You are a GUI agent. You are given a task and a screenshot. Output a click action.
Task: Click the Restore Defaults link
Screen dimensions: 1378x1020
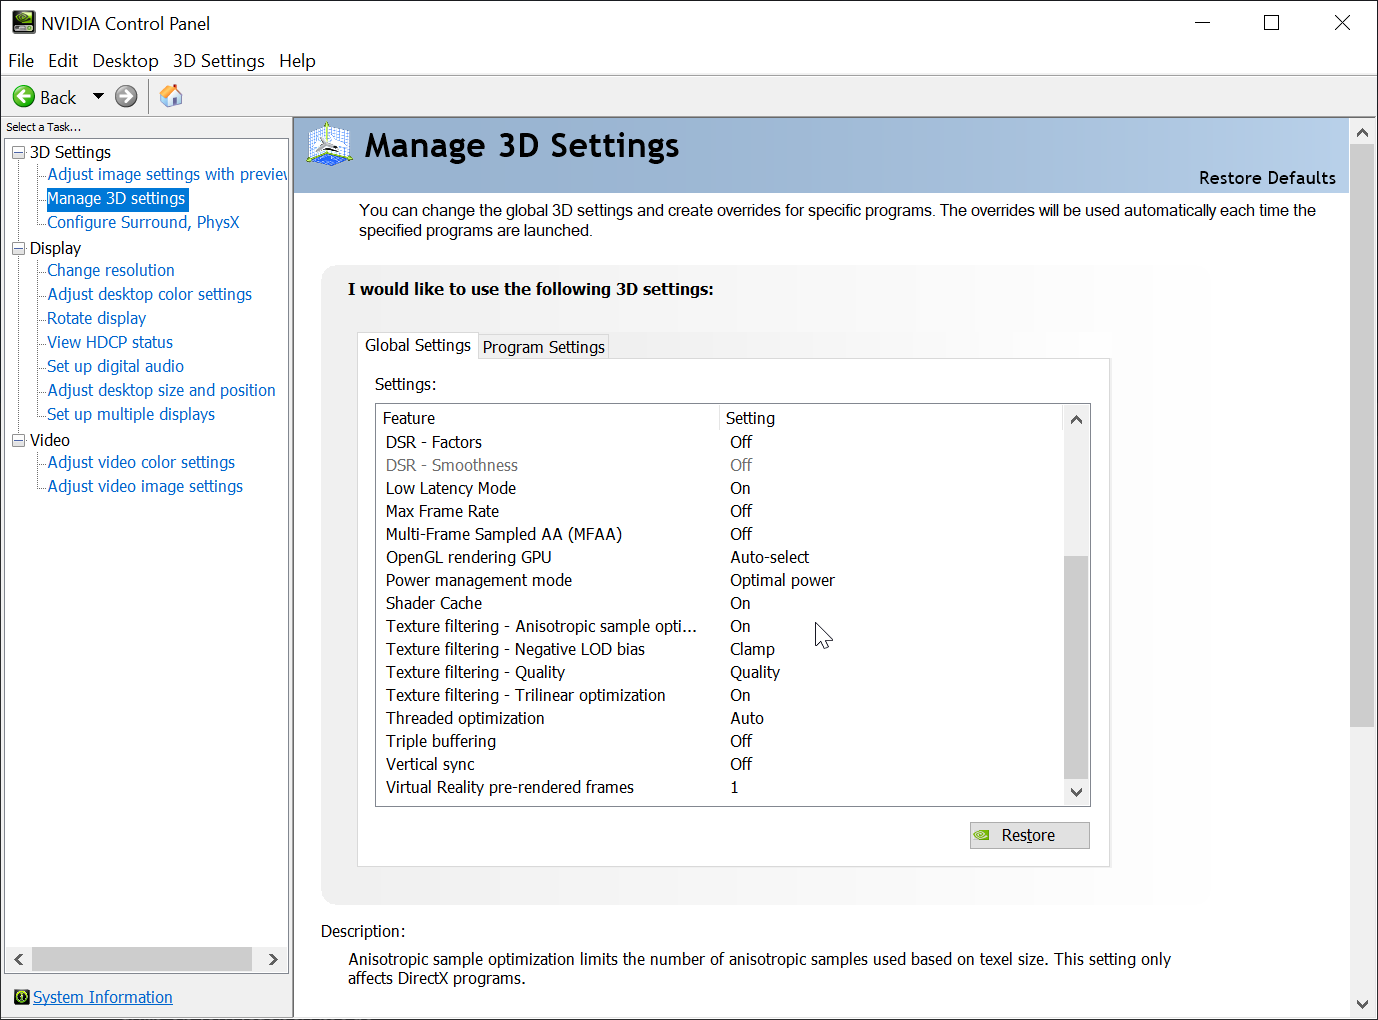1266,178
